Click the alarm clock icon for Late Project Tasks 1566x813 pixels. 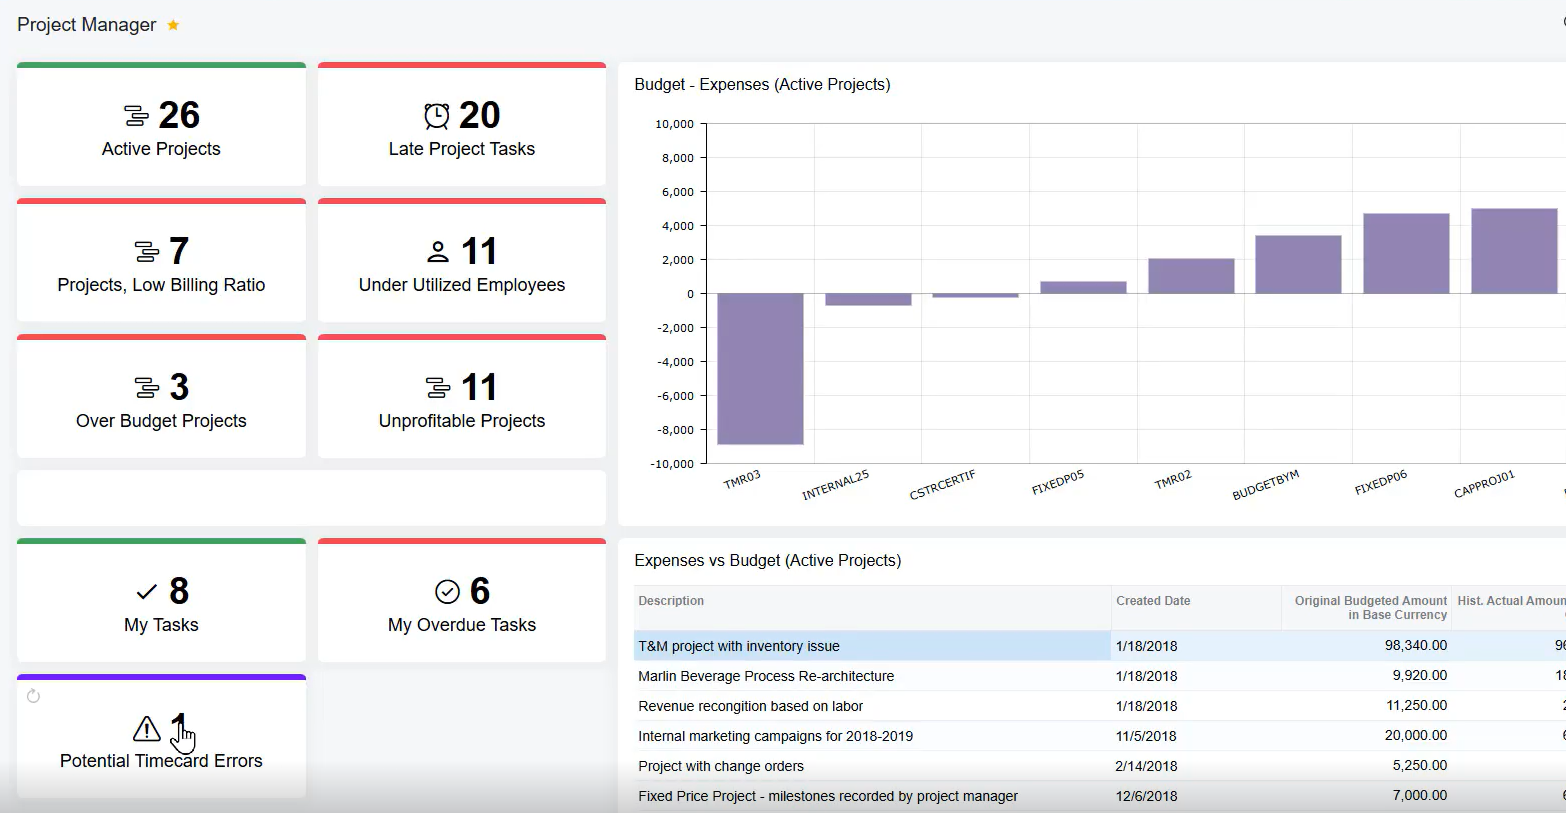click(x=437, y=116)
